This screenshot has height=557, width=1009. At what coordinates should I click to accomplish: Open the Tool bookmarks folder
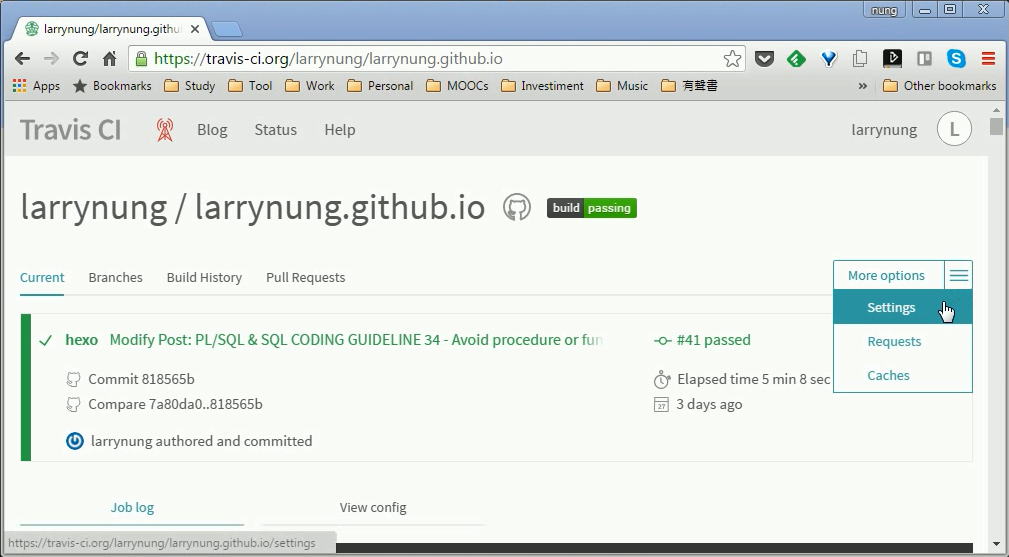(x=250, y=86)
